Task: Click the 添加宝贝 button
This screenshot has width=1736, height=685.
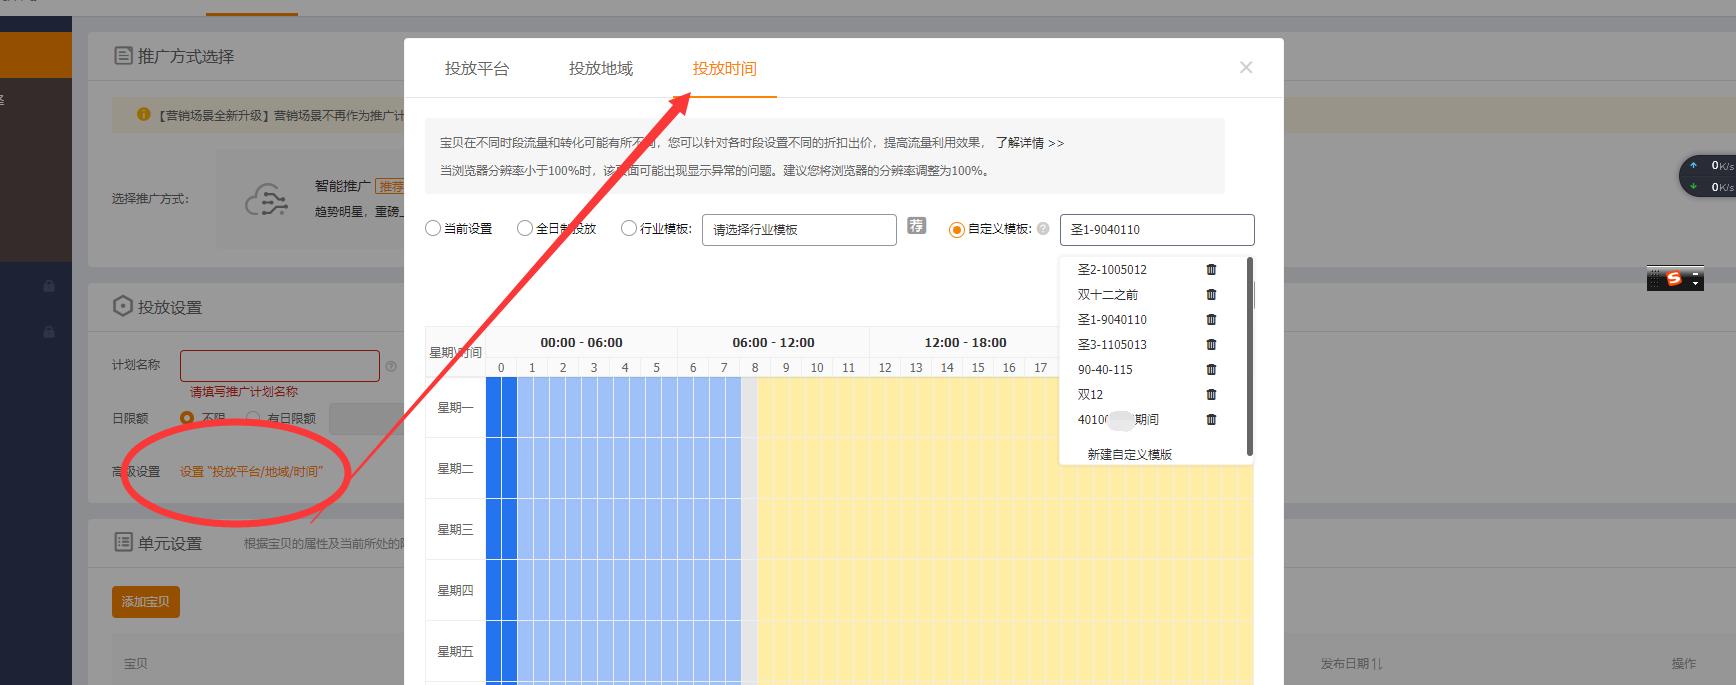Action: [146, 602]
